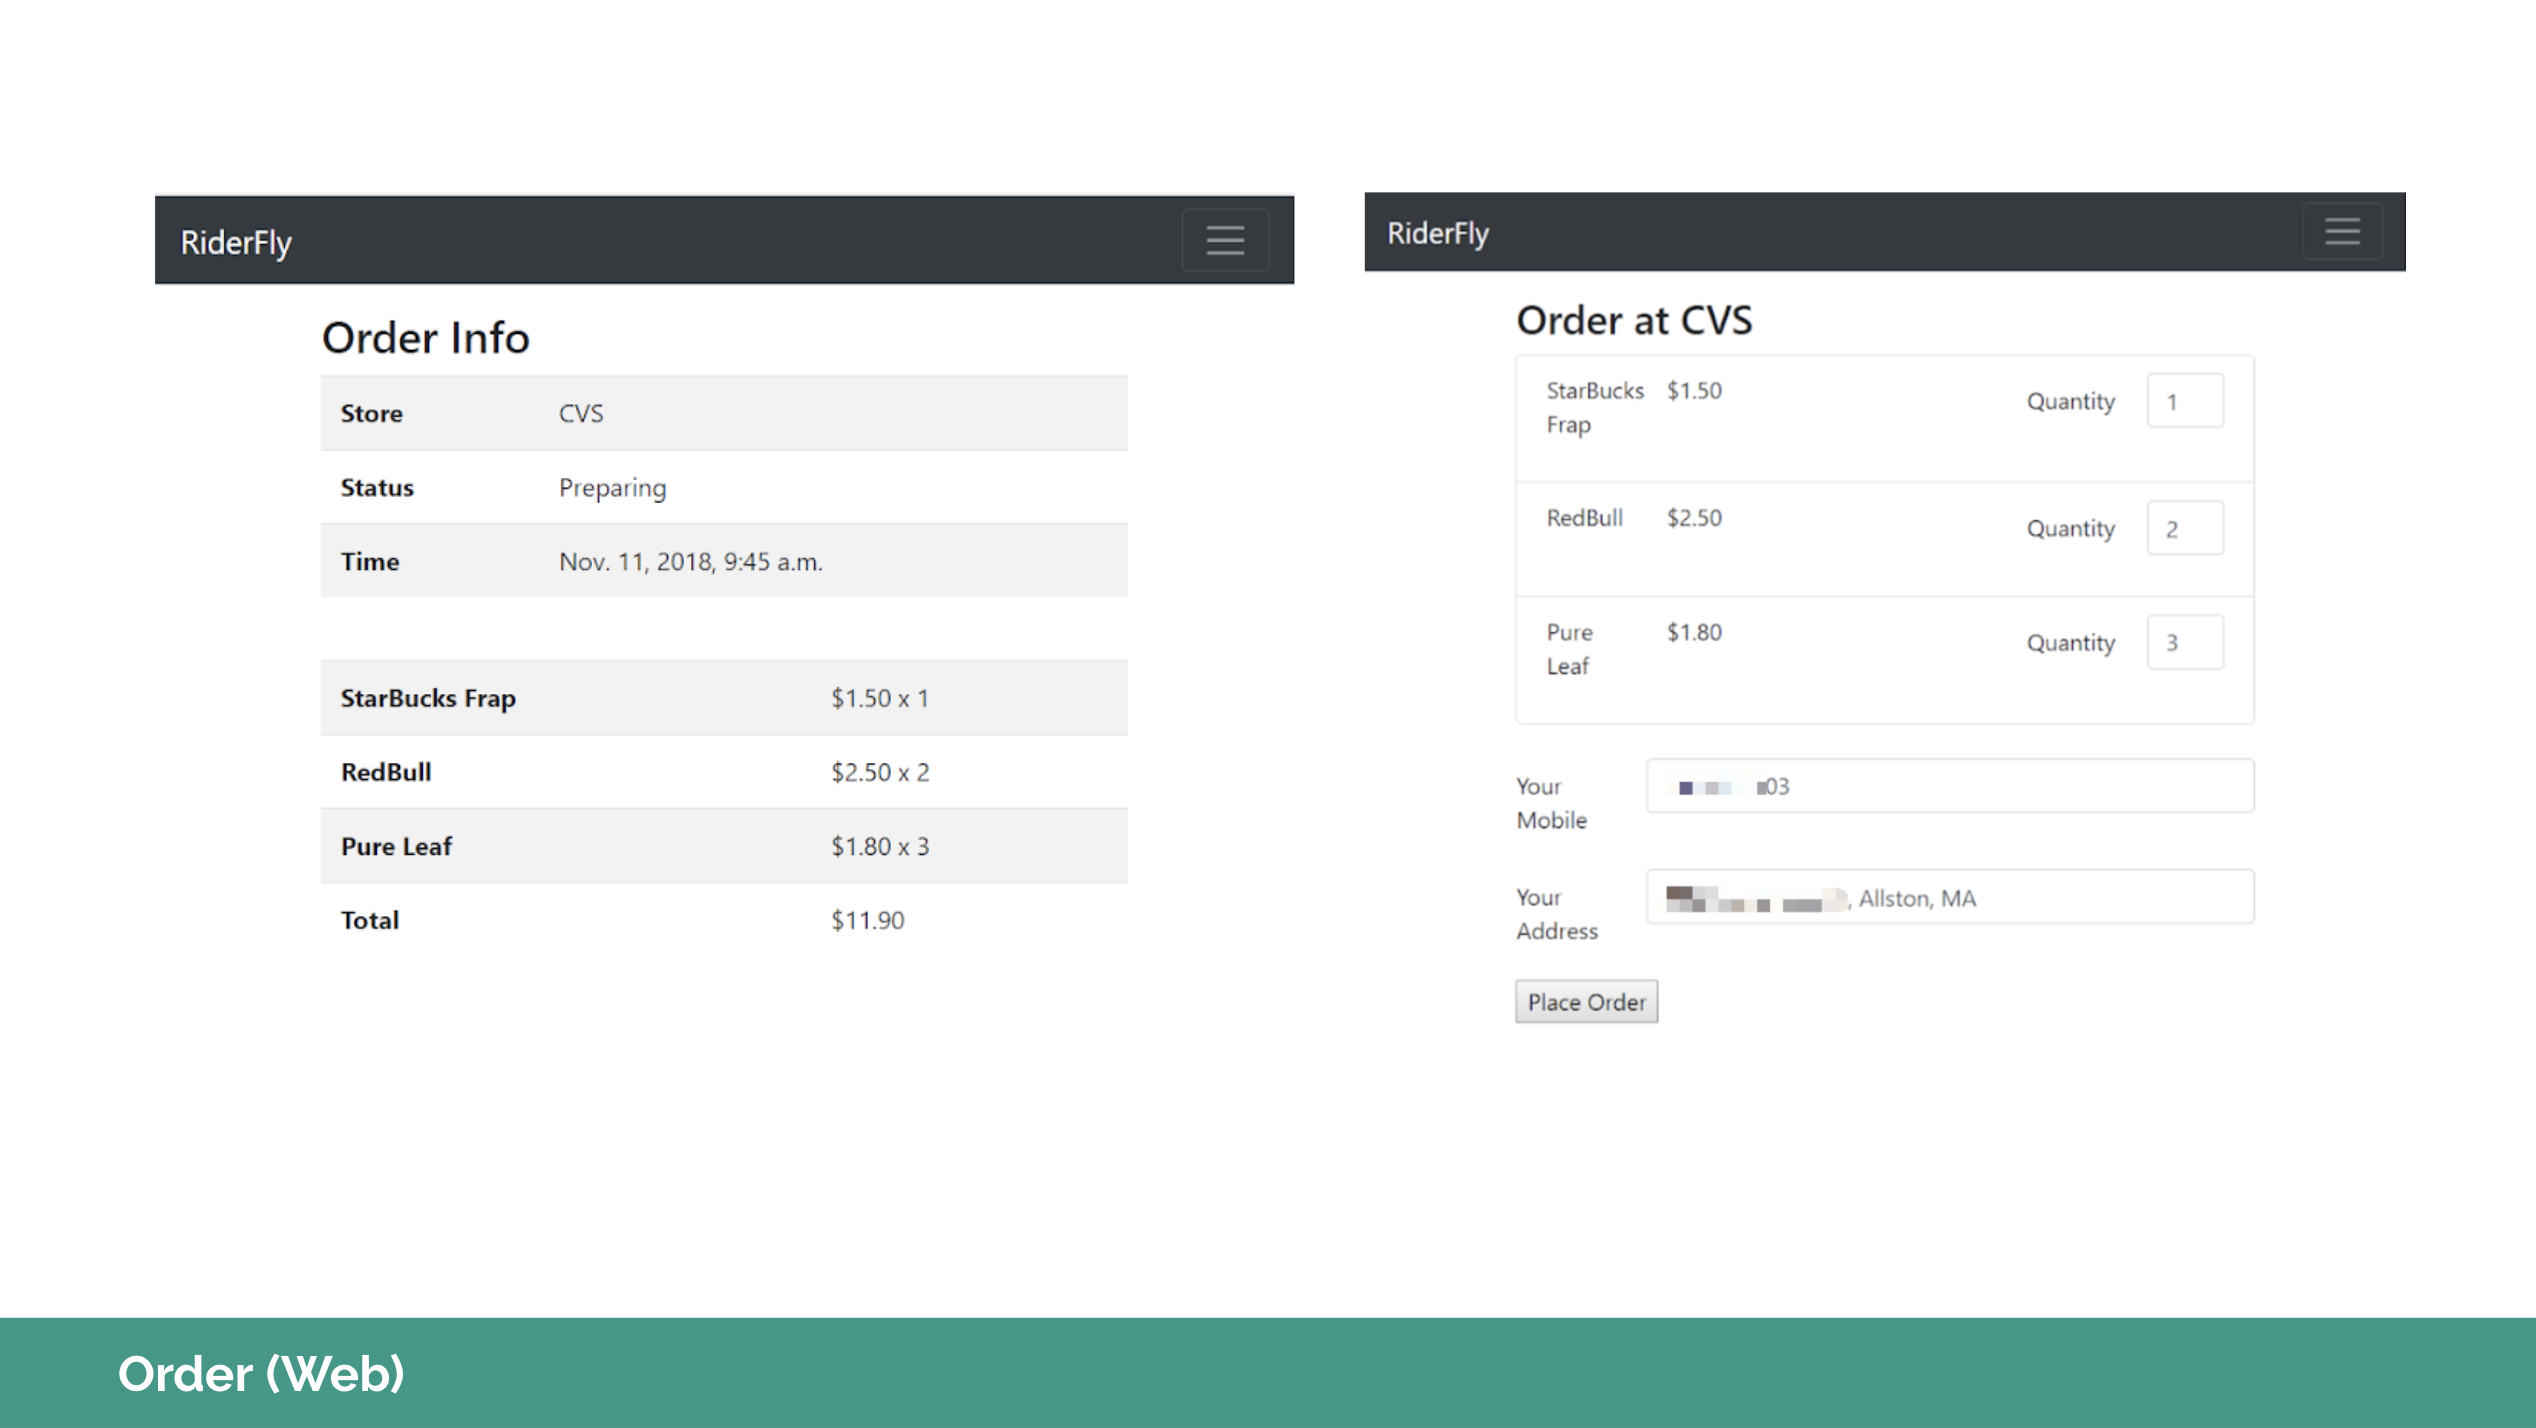2536x1428 pixels.
Task: Click Pure Leaf row in order summary
Action: [723, 846]
